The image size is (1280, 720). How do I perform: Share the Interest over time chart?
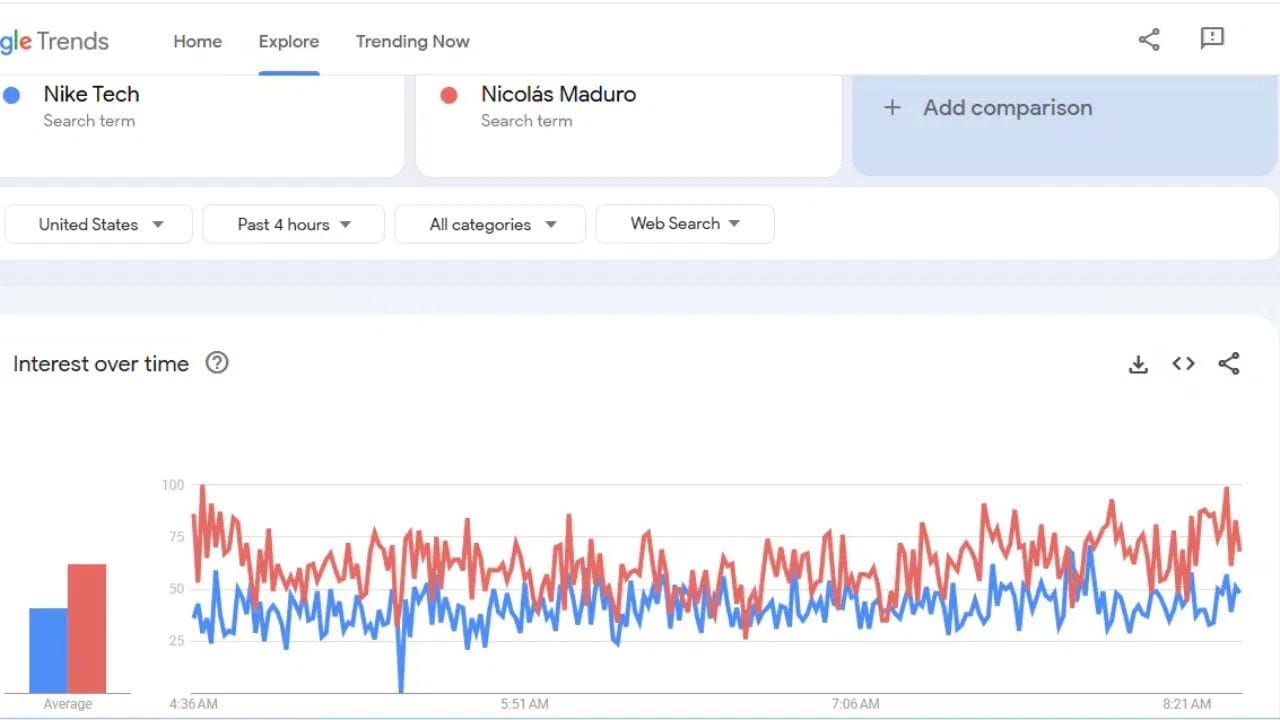tap(1229, 364)
